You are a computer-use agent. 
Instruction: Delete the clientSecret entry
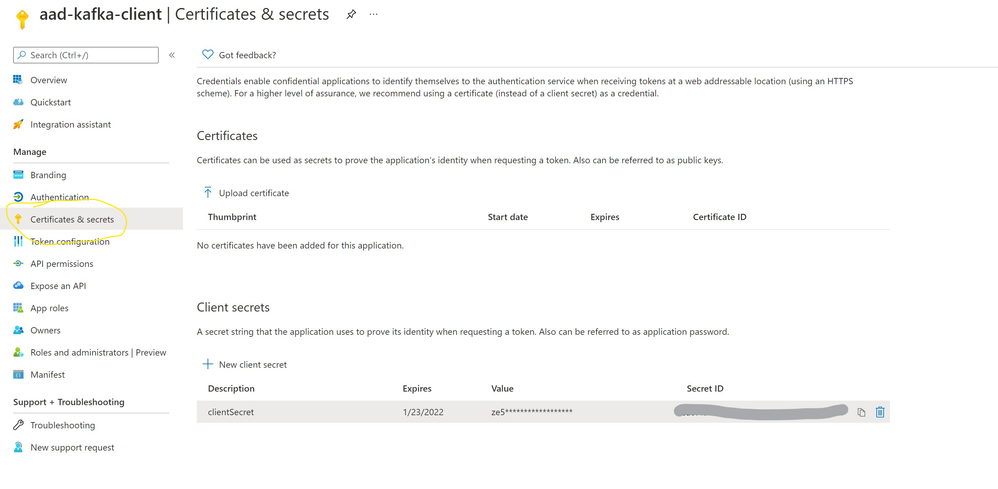880,412
